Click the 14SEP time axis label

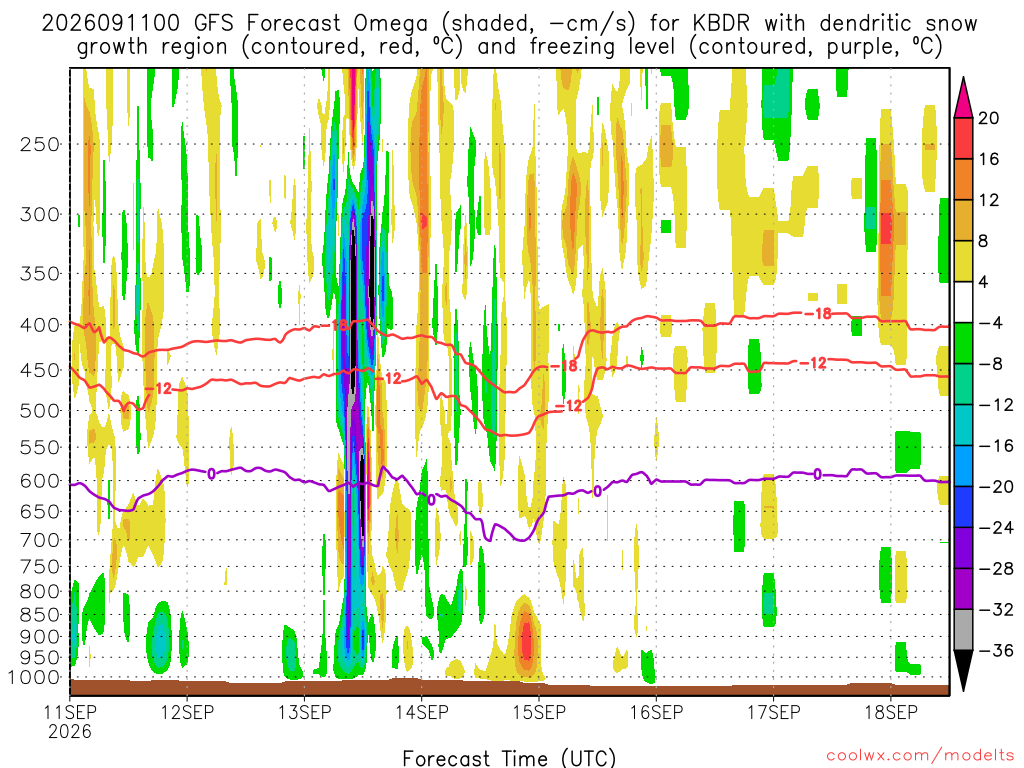tap(422, 712)
